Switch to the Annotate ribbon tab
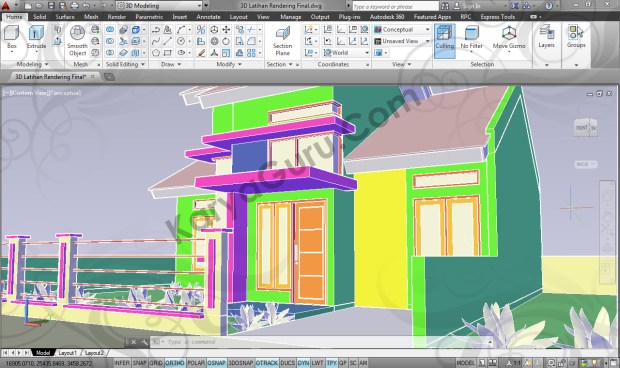This screenshot has height=368, width=620. 208,17
